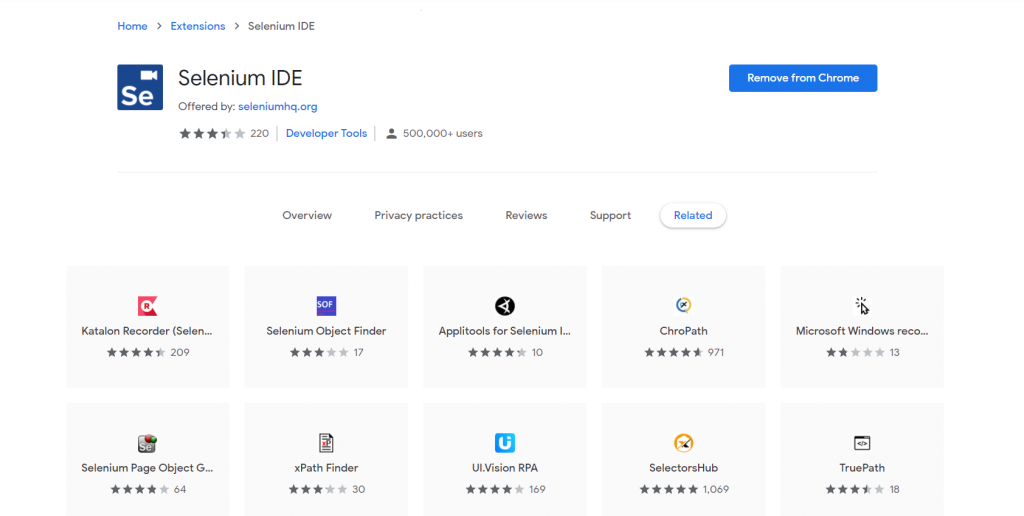Open the xPath Finder document icon
Image resolution: width=1024 pixels, height=516 pixels.
(x=326, y=443)
